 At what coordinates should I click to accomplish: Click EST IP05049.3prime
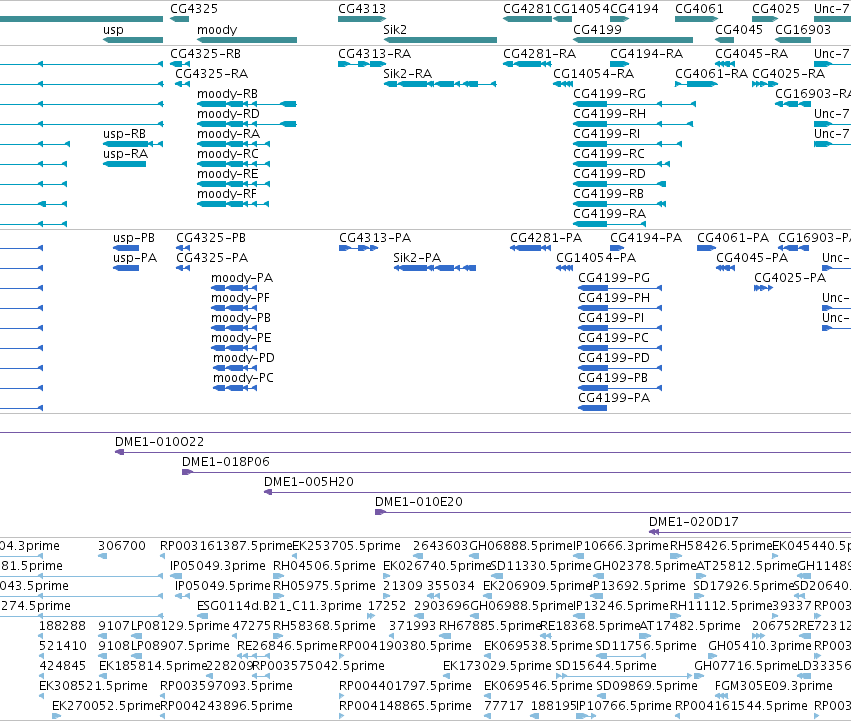coord(218,566)
